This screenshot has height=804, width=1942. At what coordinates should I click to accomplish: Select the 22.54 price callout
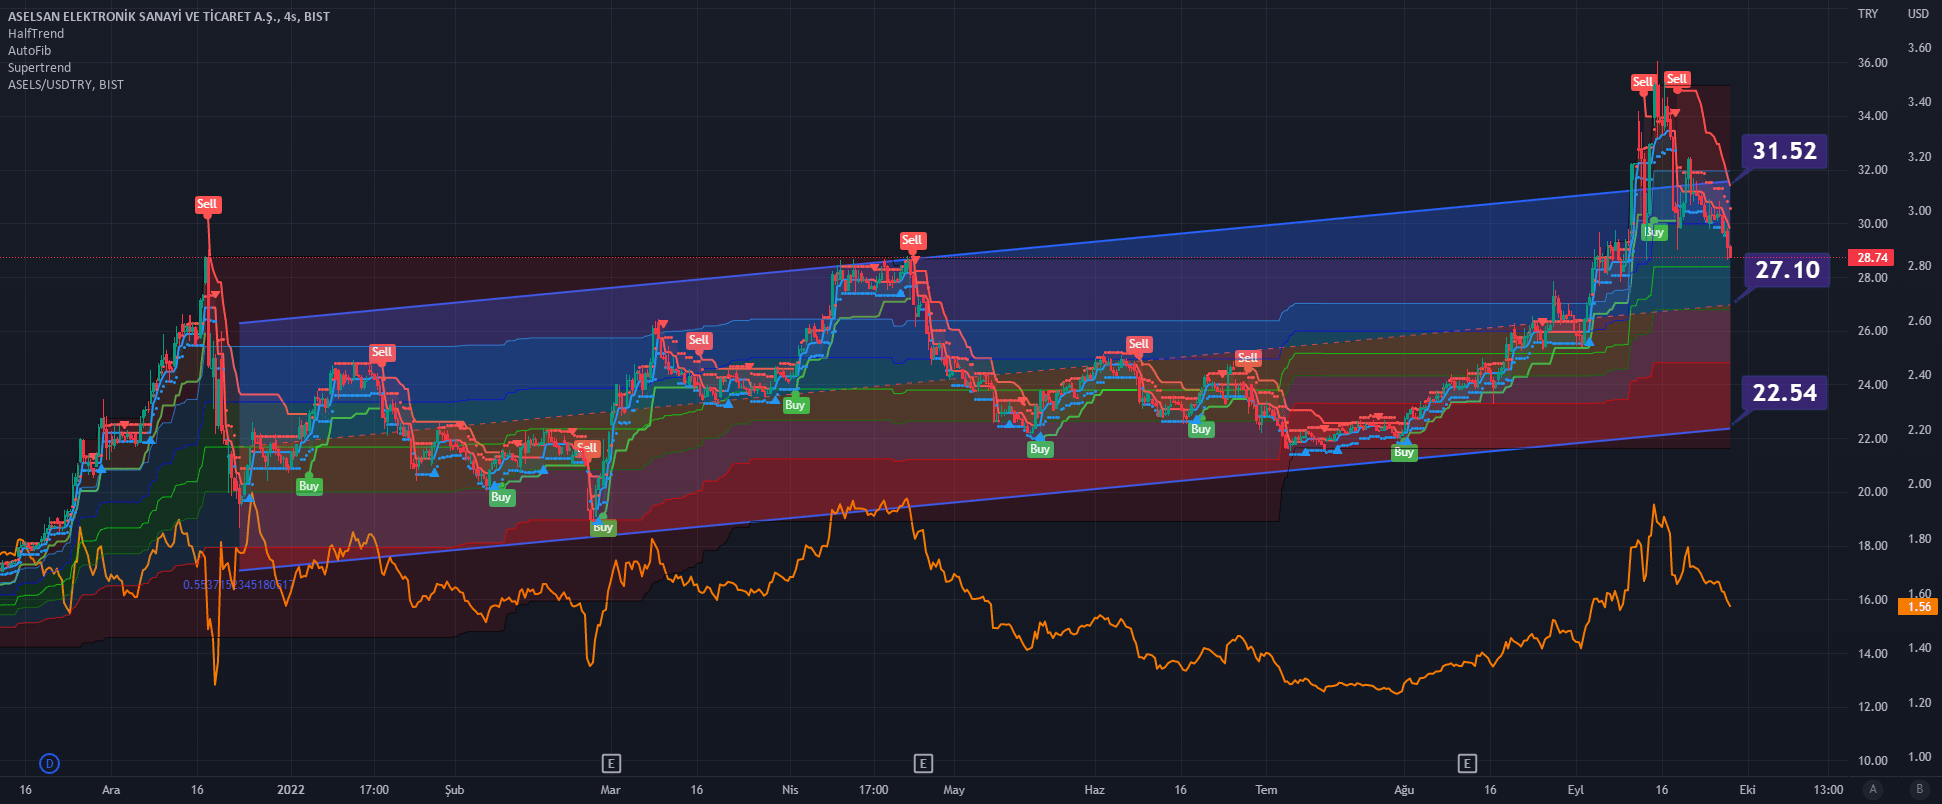tap(1784, 393)
